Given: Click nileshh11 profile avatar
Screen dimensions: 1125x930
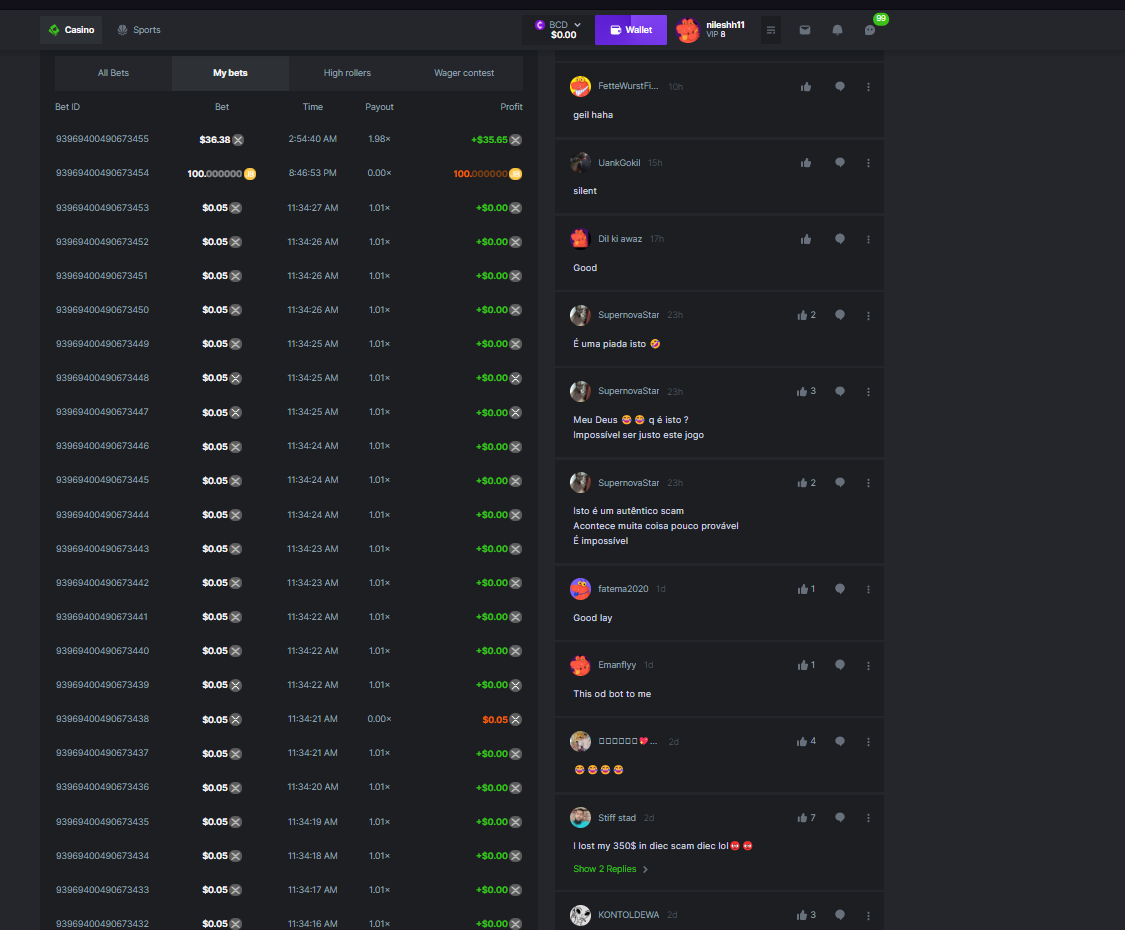Looking at the screenshot, I should (688, 30).
